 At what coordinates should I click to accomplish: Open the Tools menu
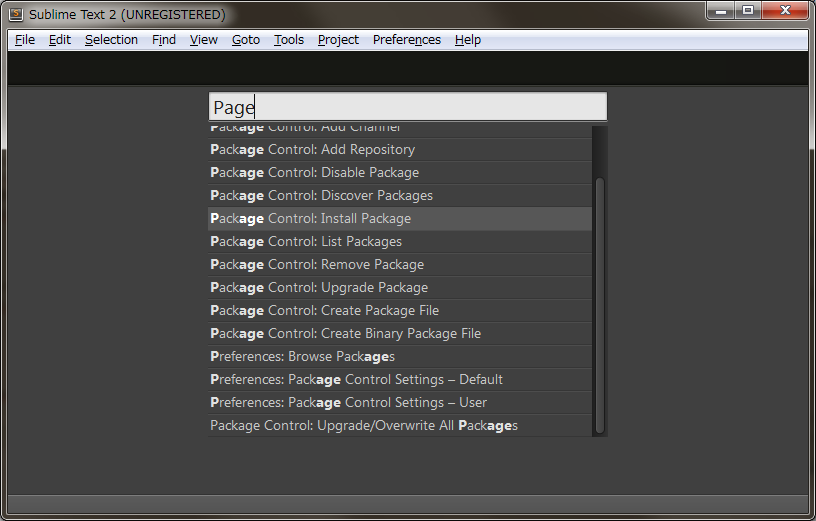coord(289,40)
